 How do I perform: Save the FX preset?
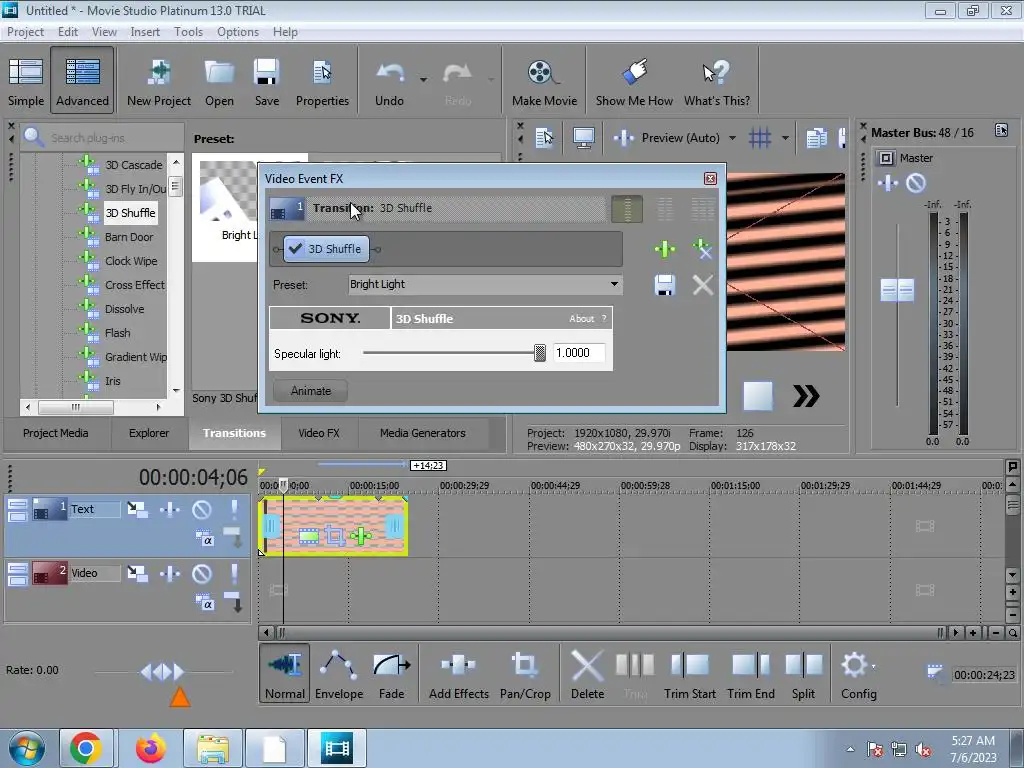(665, 285)
